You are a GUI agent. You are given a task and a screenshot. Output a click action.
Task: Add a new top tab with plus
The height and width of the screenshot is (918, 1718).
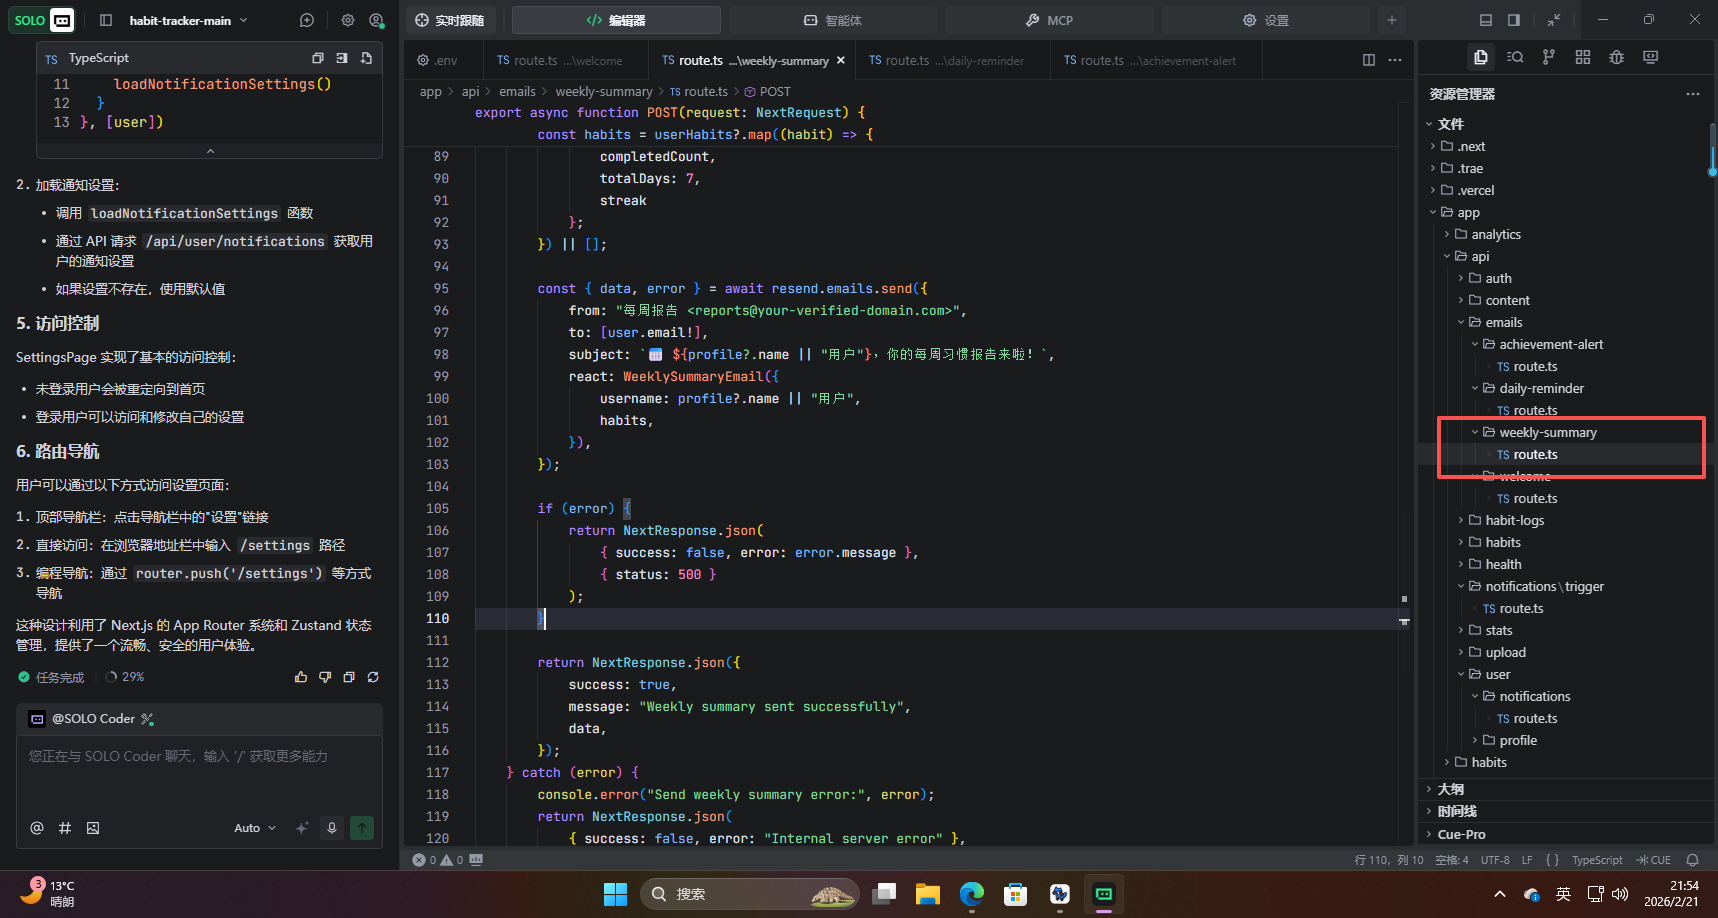click(1391, 20)
